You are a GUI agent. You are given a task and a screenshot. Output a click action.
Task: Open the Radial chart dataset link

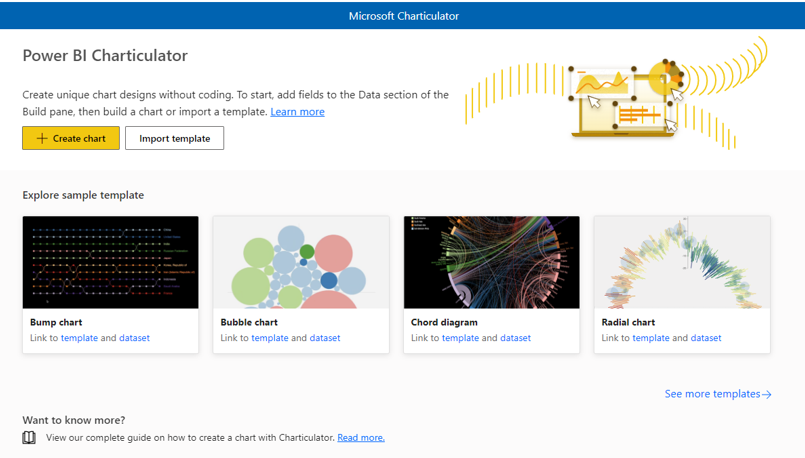(x=706, y=338)
